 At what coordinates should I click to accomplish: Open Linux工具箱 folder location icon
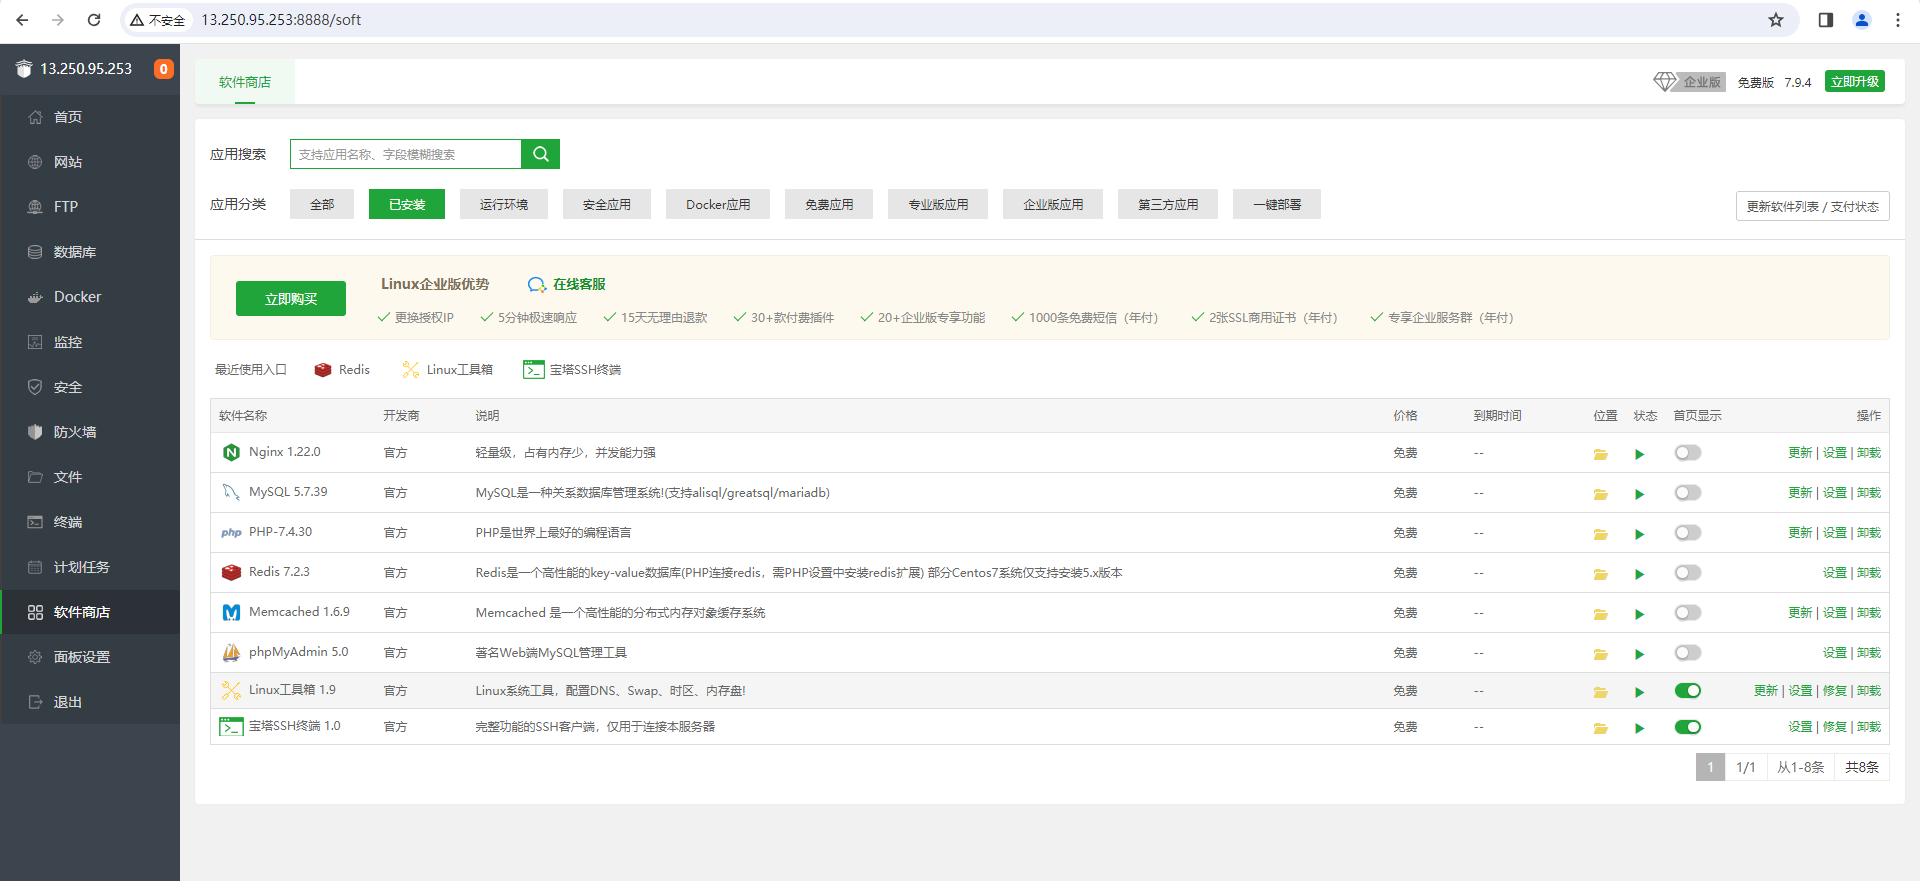pos(1600,692)
